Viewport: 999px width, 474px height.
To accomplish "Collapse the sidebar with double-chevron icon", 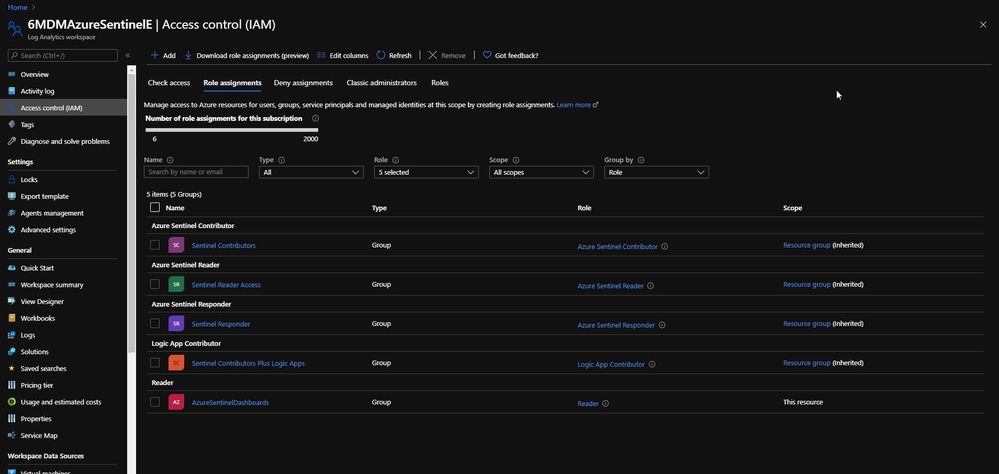I will [x=128, y=55].
